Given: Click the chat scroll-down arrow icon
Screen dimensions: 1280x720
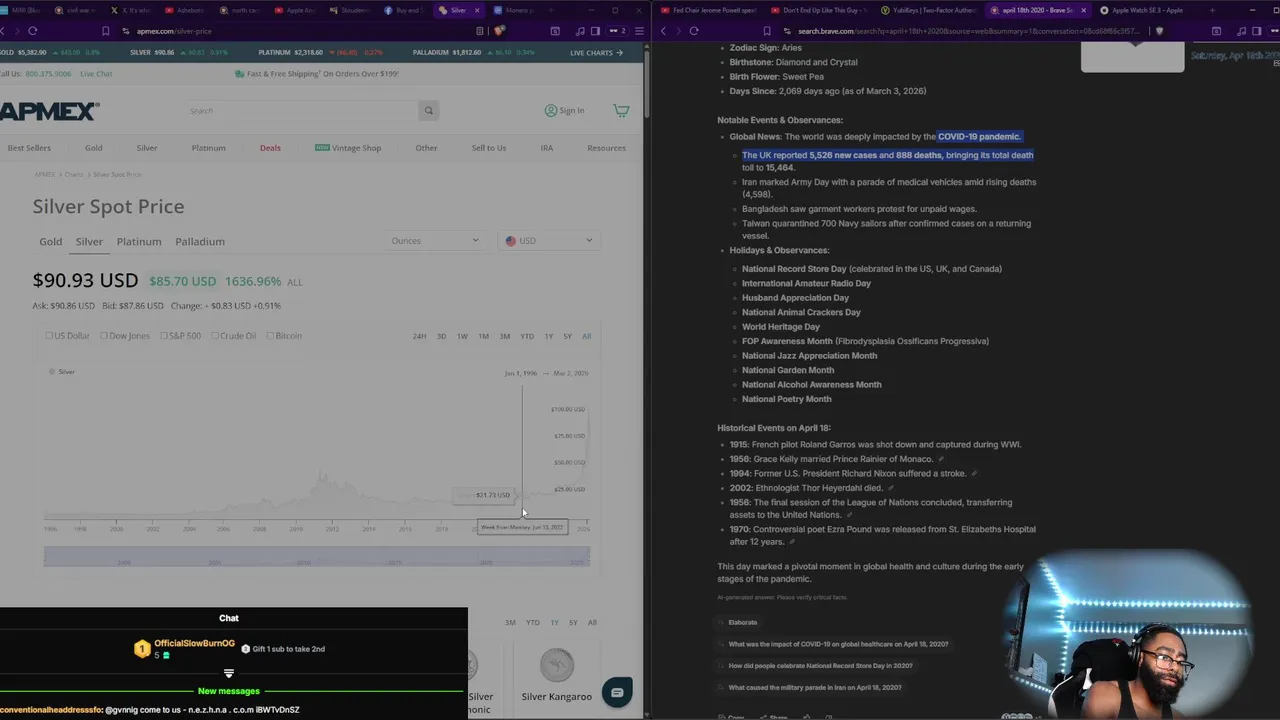Looking at the screenshot, I should pos(229,673).
